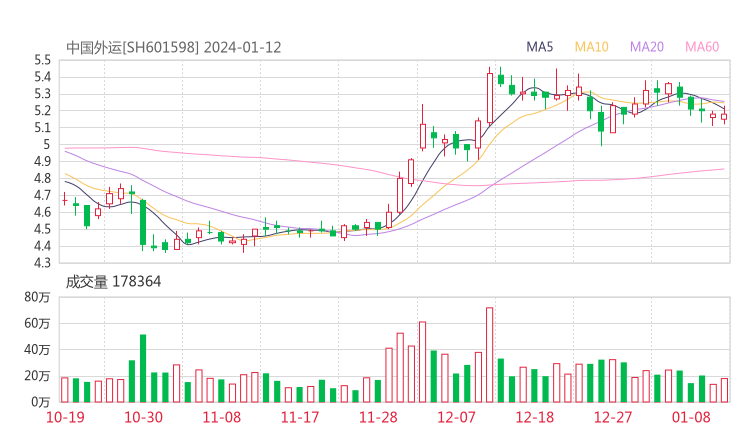Click the 12-07 date label
Viewport: 740px width, 440px height.
456,417
